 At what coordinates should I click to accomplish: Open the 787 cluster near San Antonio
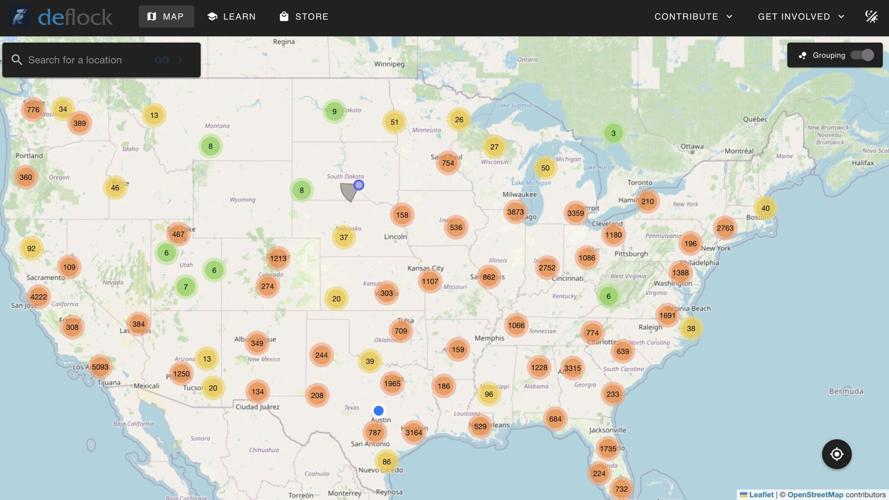pos(375,433)
